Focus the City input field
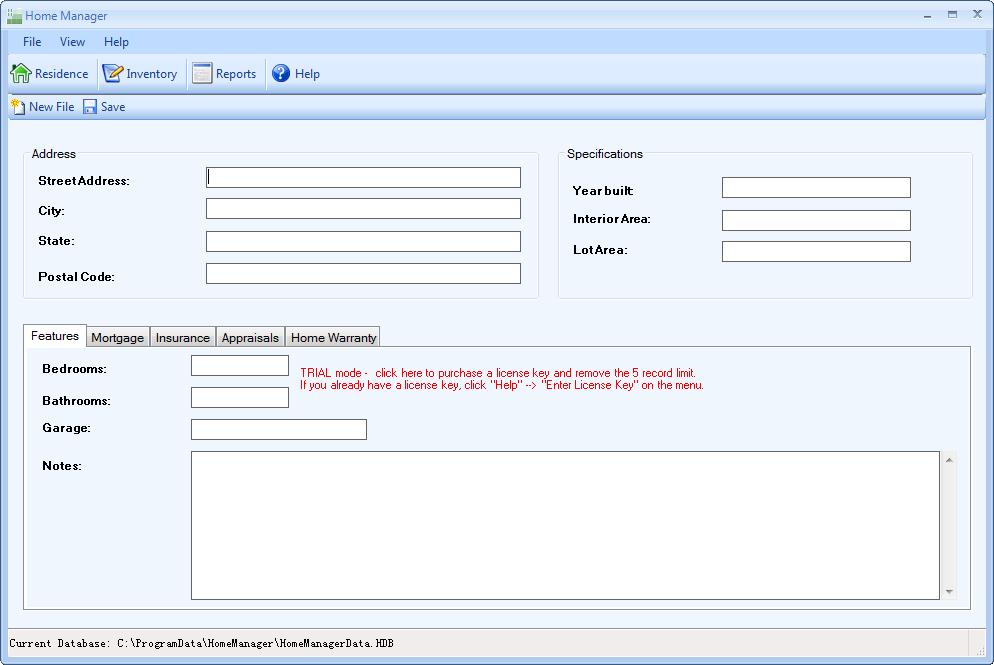Viewport: 994px width, 665px height. tap(363, 209)
